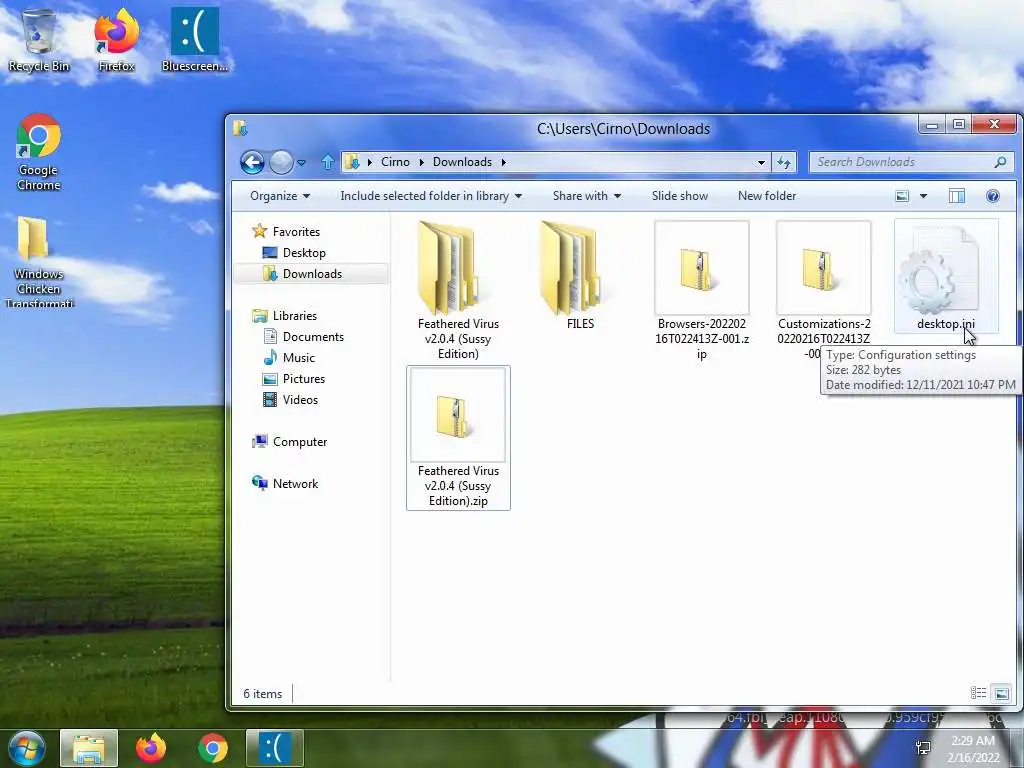Select Desktop under Favorites

pos(294,253)
